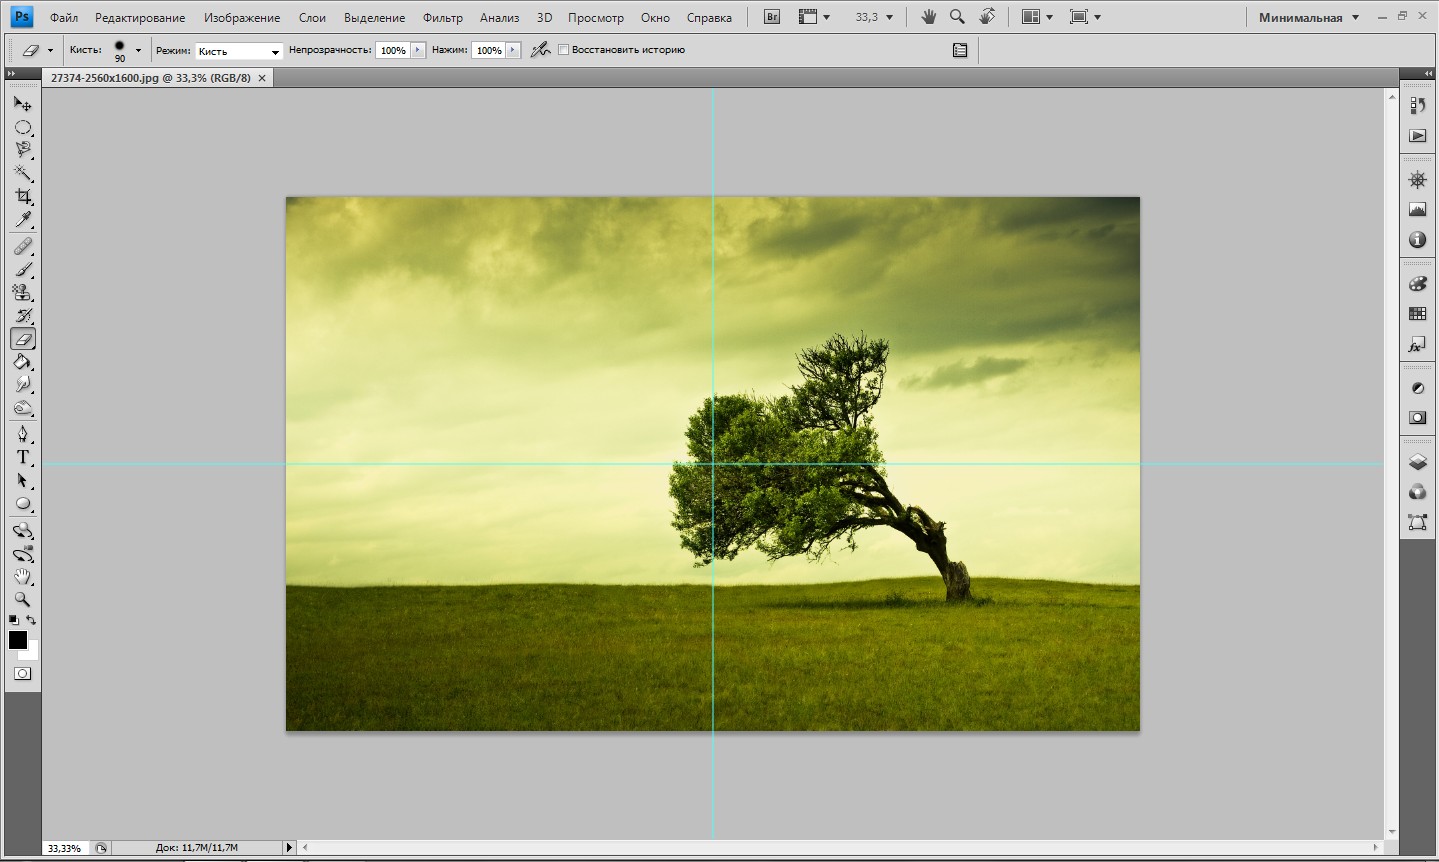Open the 'Слои' menu
1439x862 pixels.
[x=312, y=18]
